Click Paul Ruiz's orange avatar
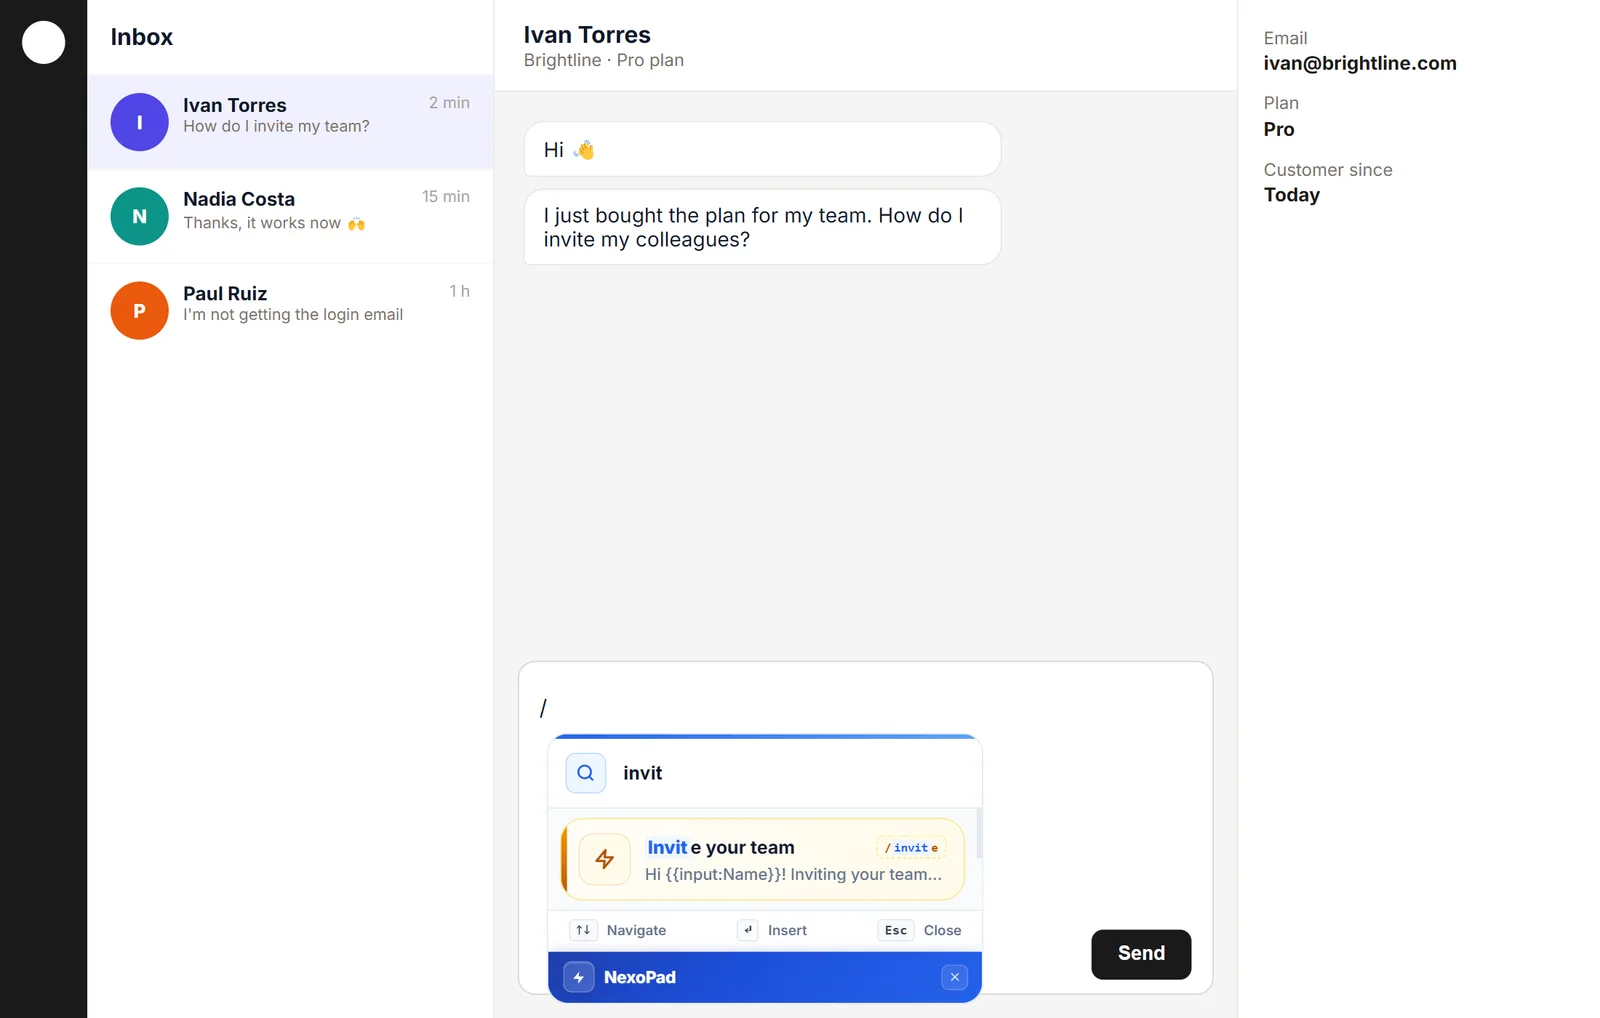This screenshot has width=1600, height=1018. pyautogui.click(x=139, y=310)
